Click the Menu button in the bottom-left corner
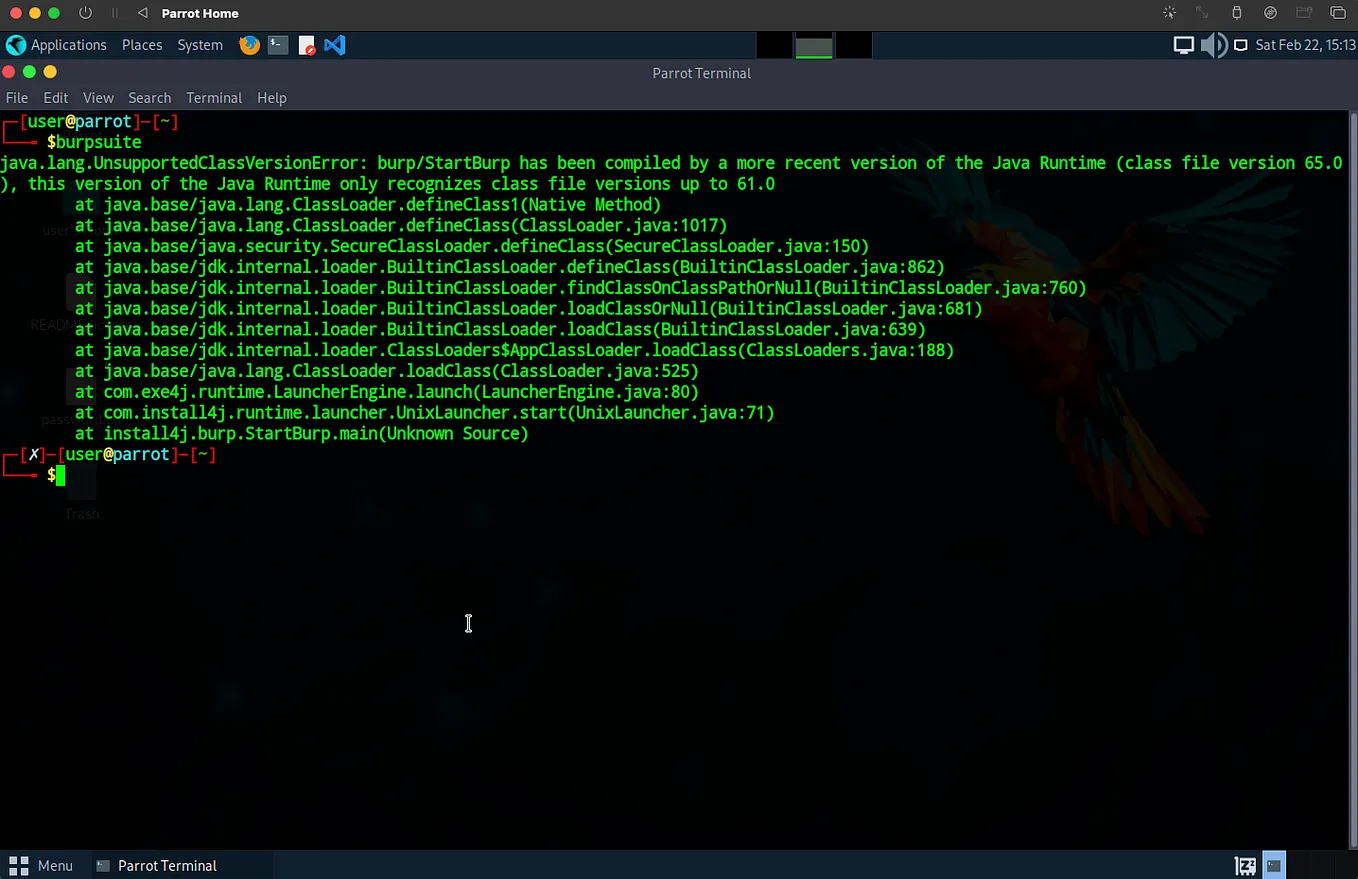 tap(43, 865)
